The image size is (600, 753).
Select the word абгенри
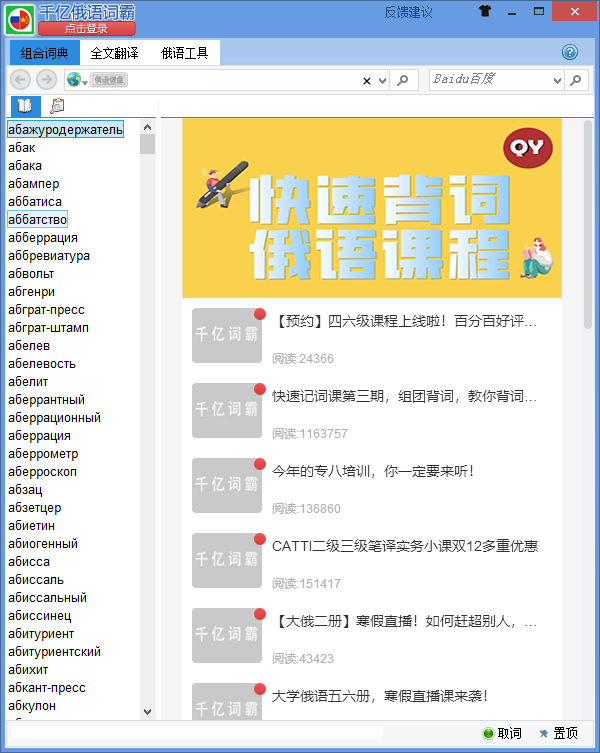click(31, 291)
